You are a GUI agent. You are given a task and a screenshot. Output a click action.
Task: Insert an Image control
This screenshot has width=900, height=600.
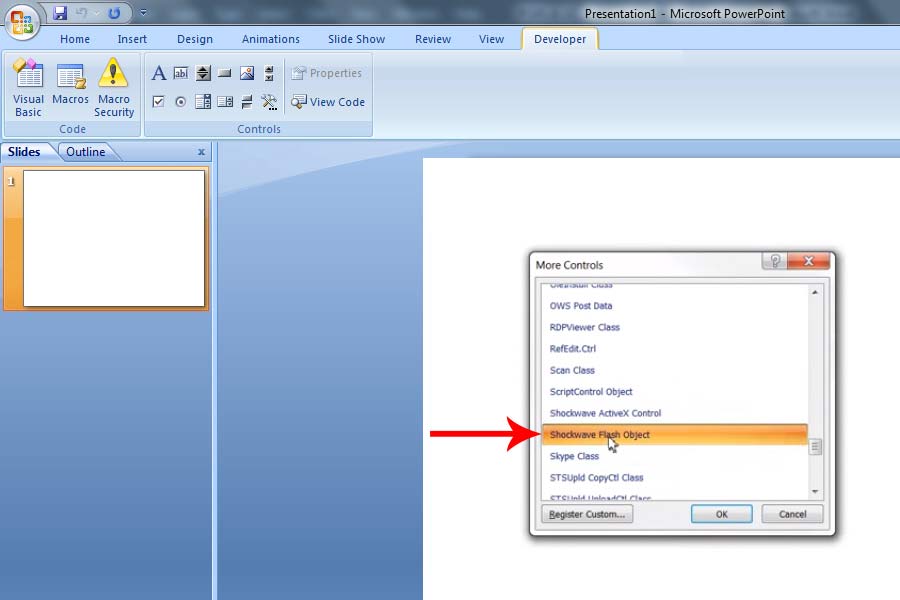coord(247,73)
